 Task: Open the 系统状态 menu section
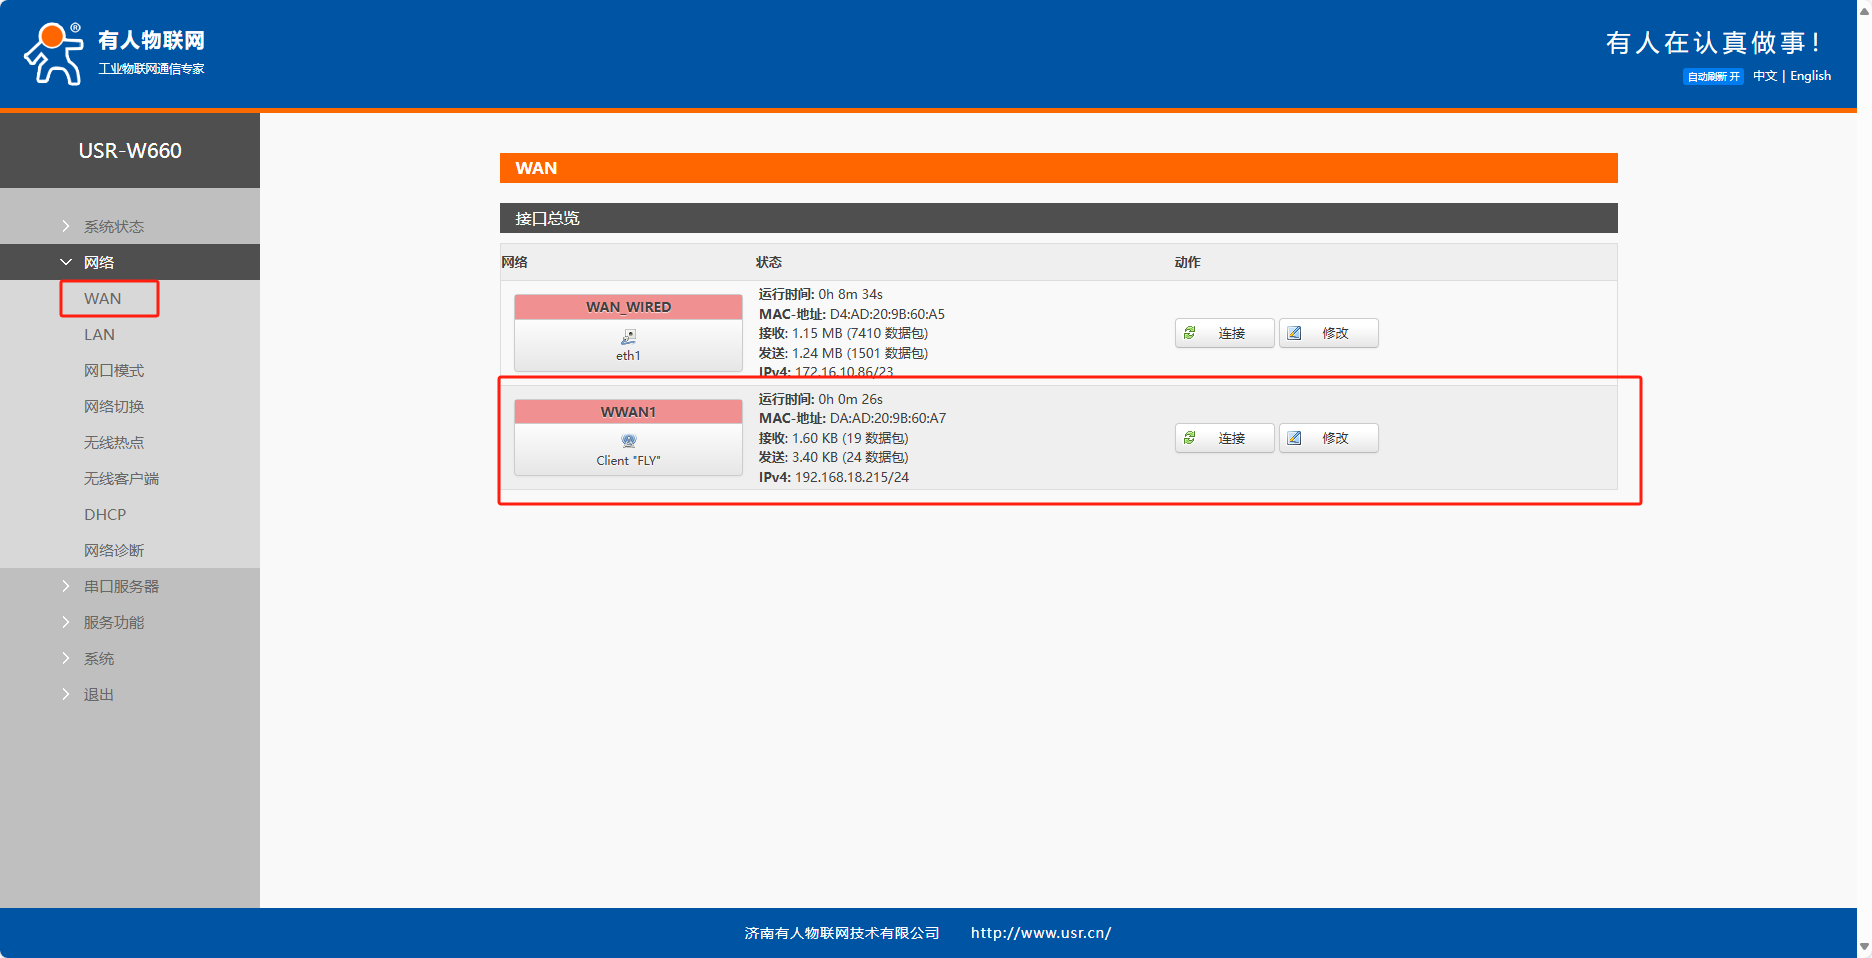[x=114, y=227]
